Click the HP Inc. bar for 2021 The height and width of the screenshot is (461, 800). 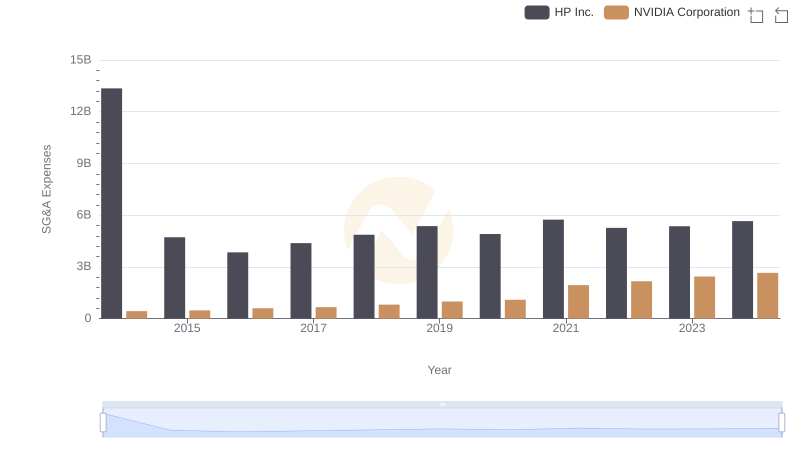[554, 269]
